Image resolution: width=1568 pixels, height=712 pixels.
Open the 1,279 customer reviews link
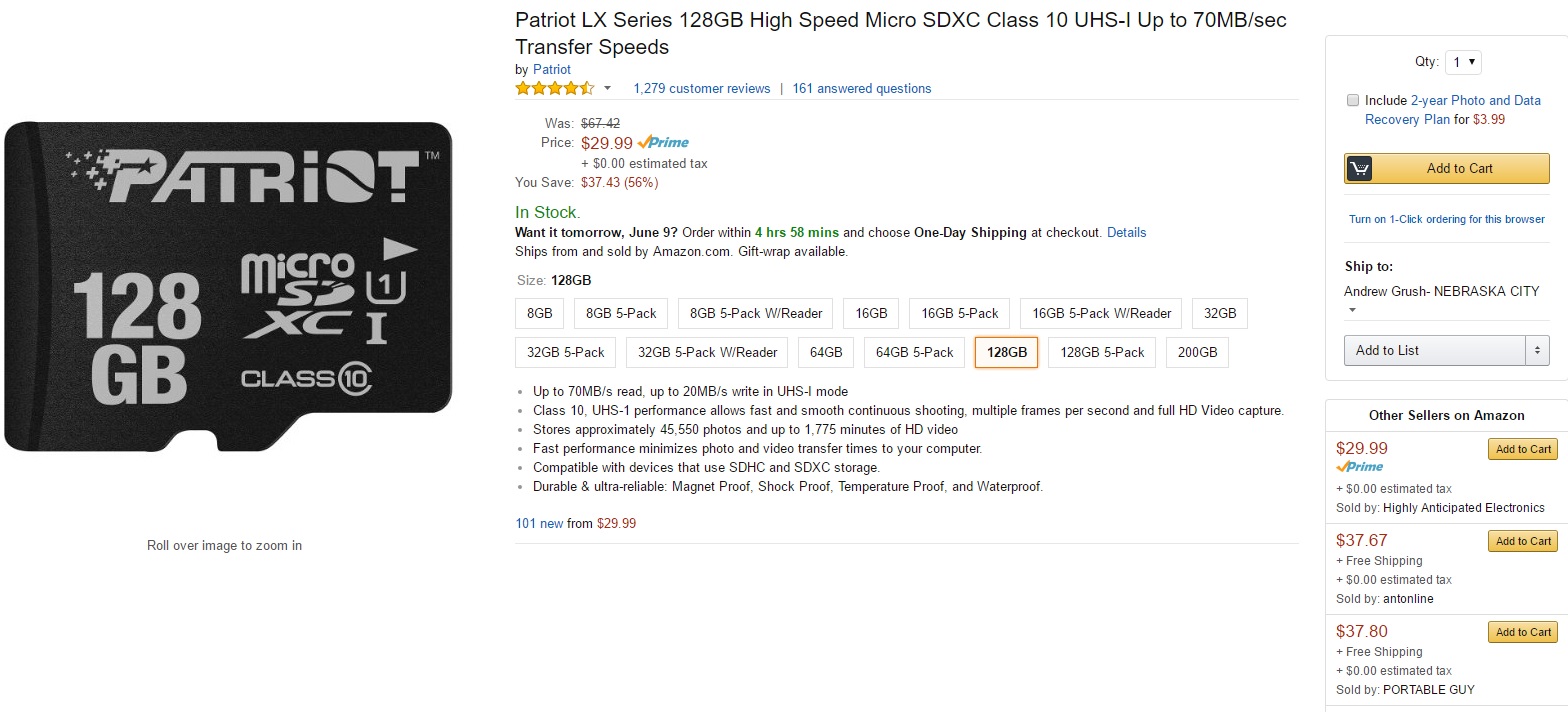702,88
